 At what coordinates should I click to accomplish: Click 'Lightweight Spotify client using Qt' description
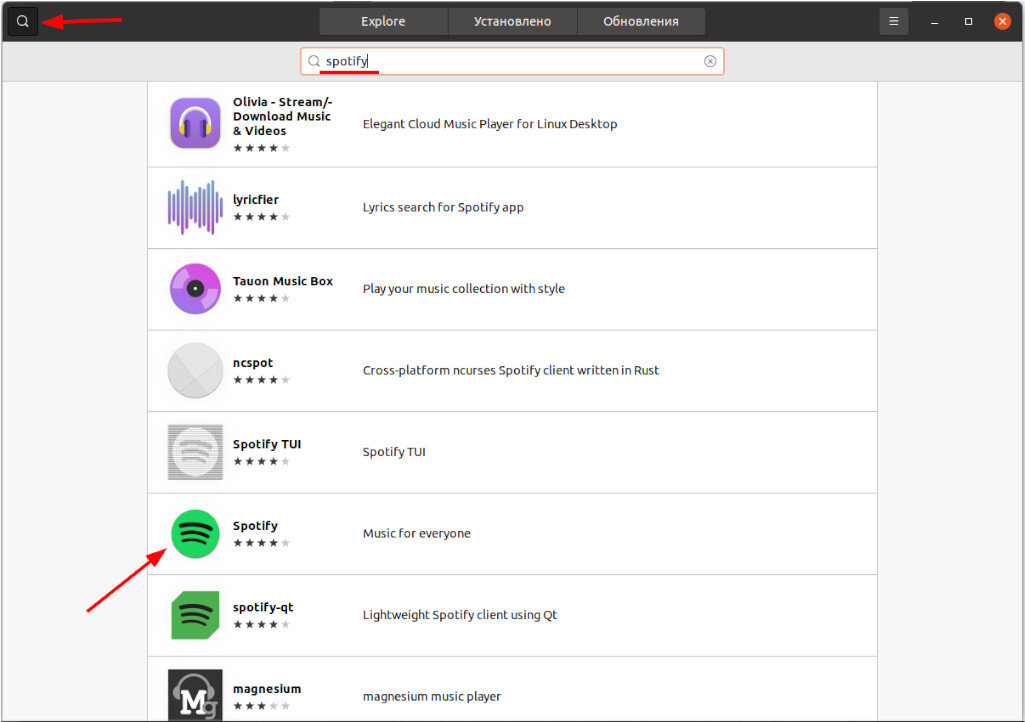(x=460, y=615)
